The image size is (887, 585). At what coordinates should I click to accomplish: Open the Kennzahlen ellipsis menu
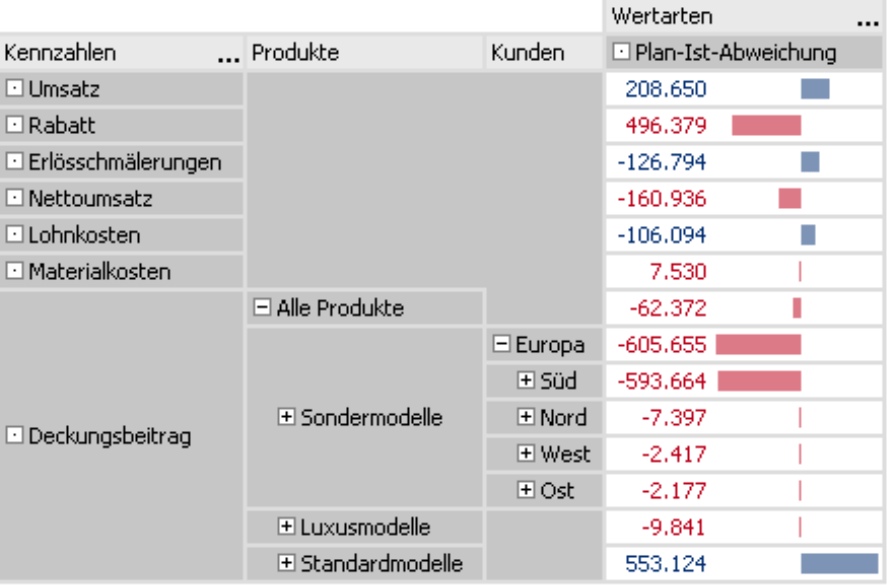pyautogui.click(x=229, y=59)
